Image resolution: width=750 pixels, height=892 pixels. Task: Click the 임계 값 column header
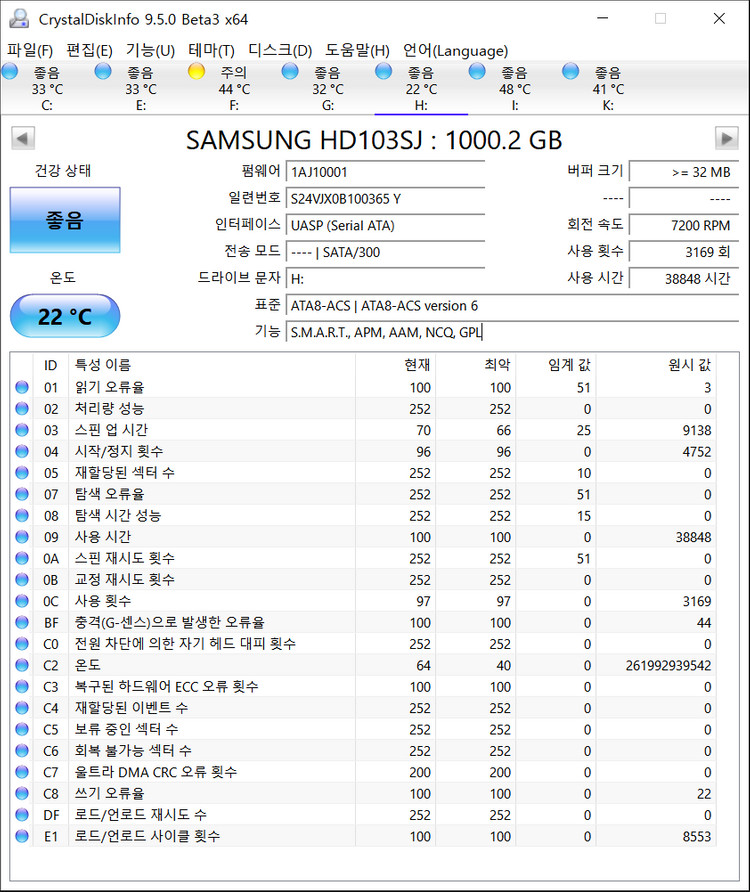pos(556,365)
